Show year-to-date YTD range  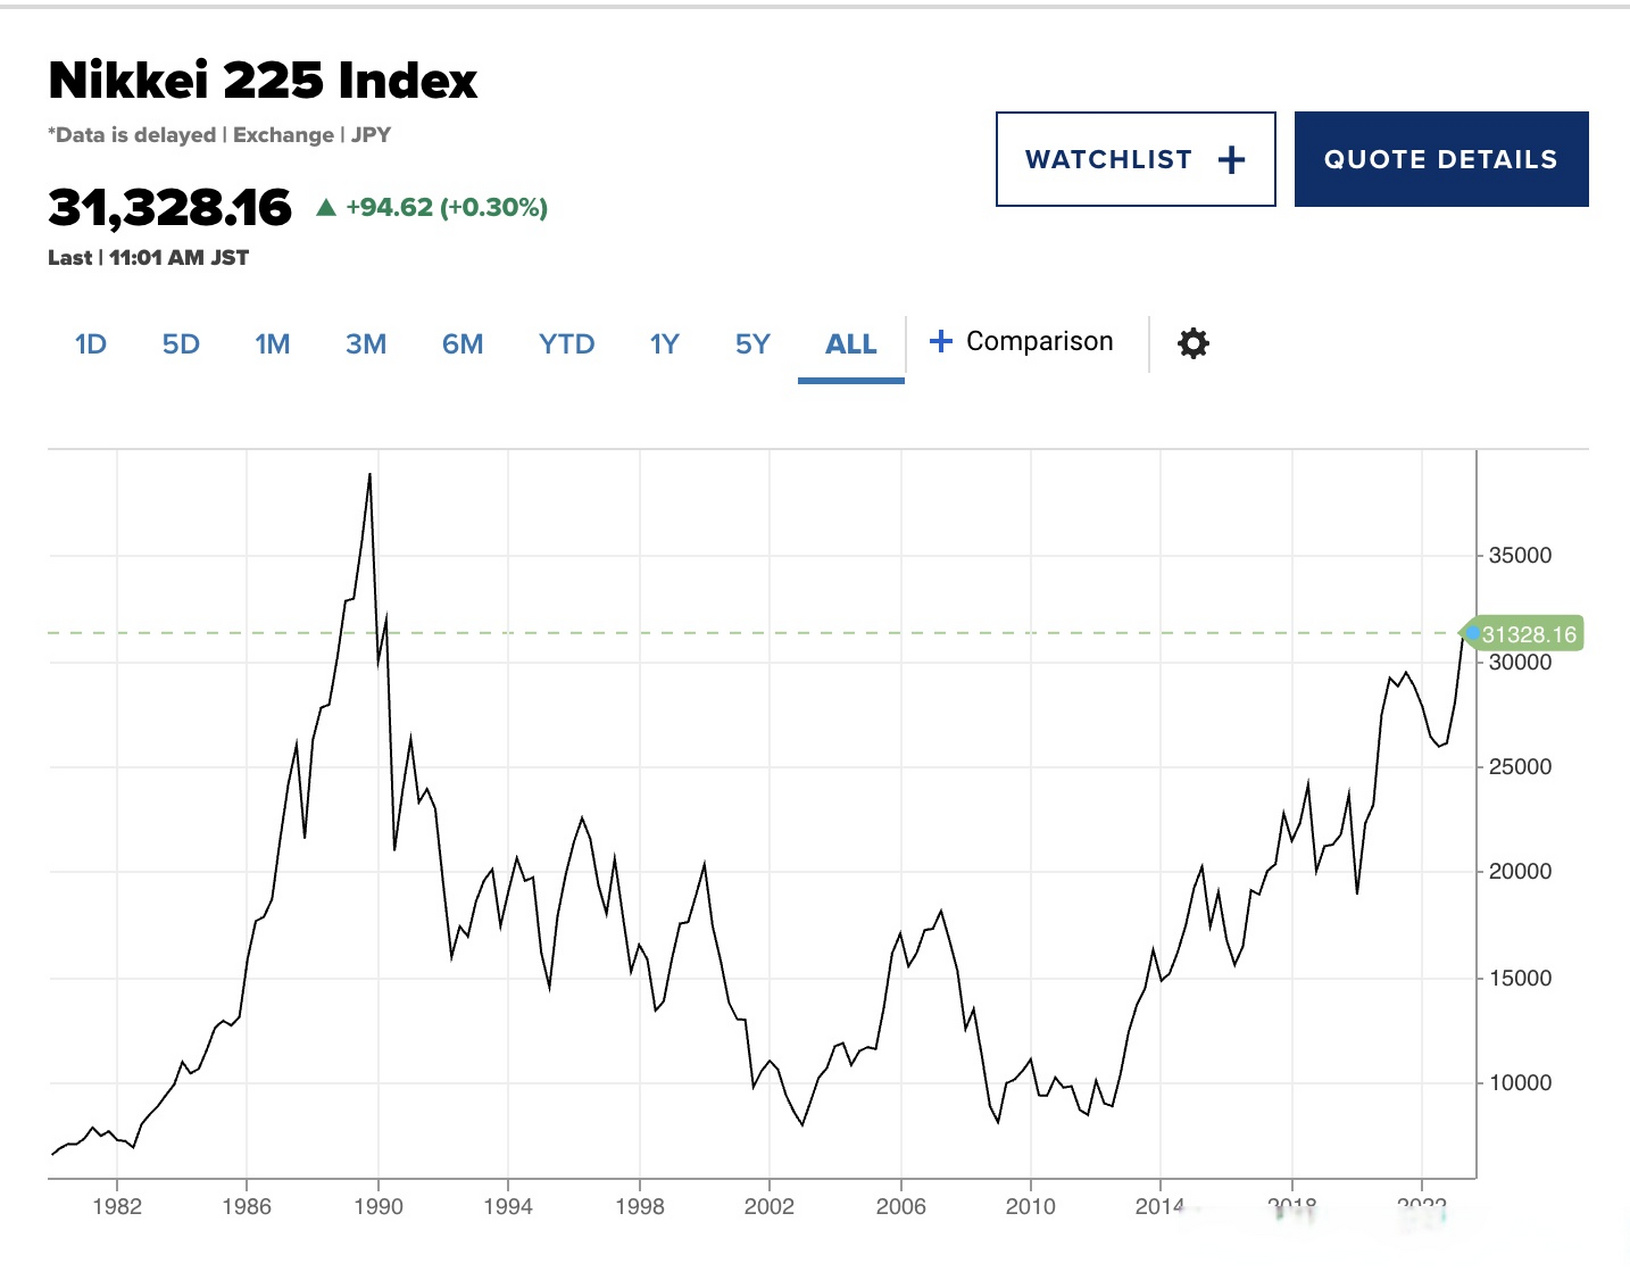point(566,344)
